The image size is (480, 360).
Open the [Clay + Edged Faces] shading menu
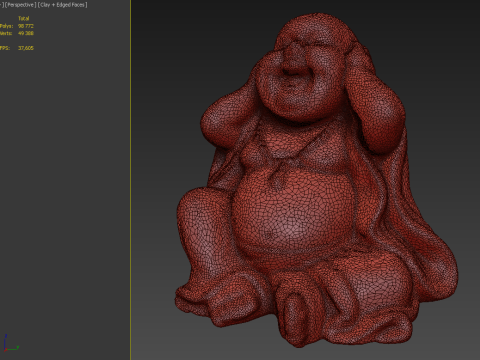[63, 5]
